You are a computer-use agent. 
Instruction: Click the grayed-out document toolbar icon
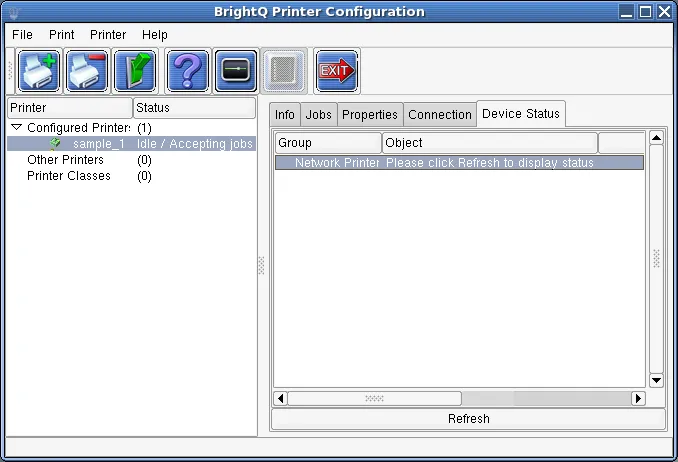pyautogui.click(x=284, y=71)
